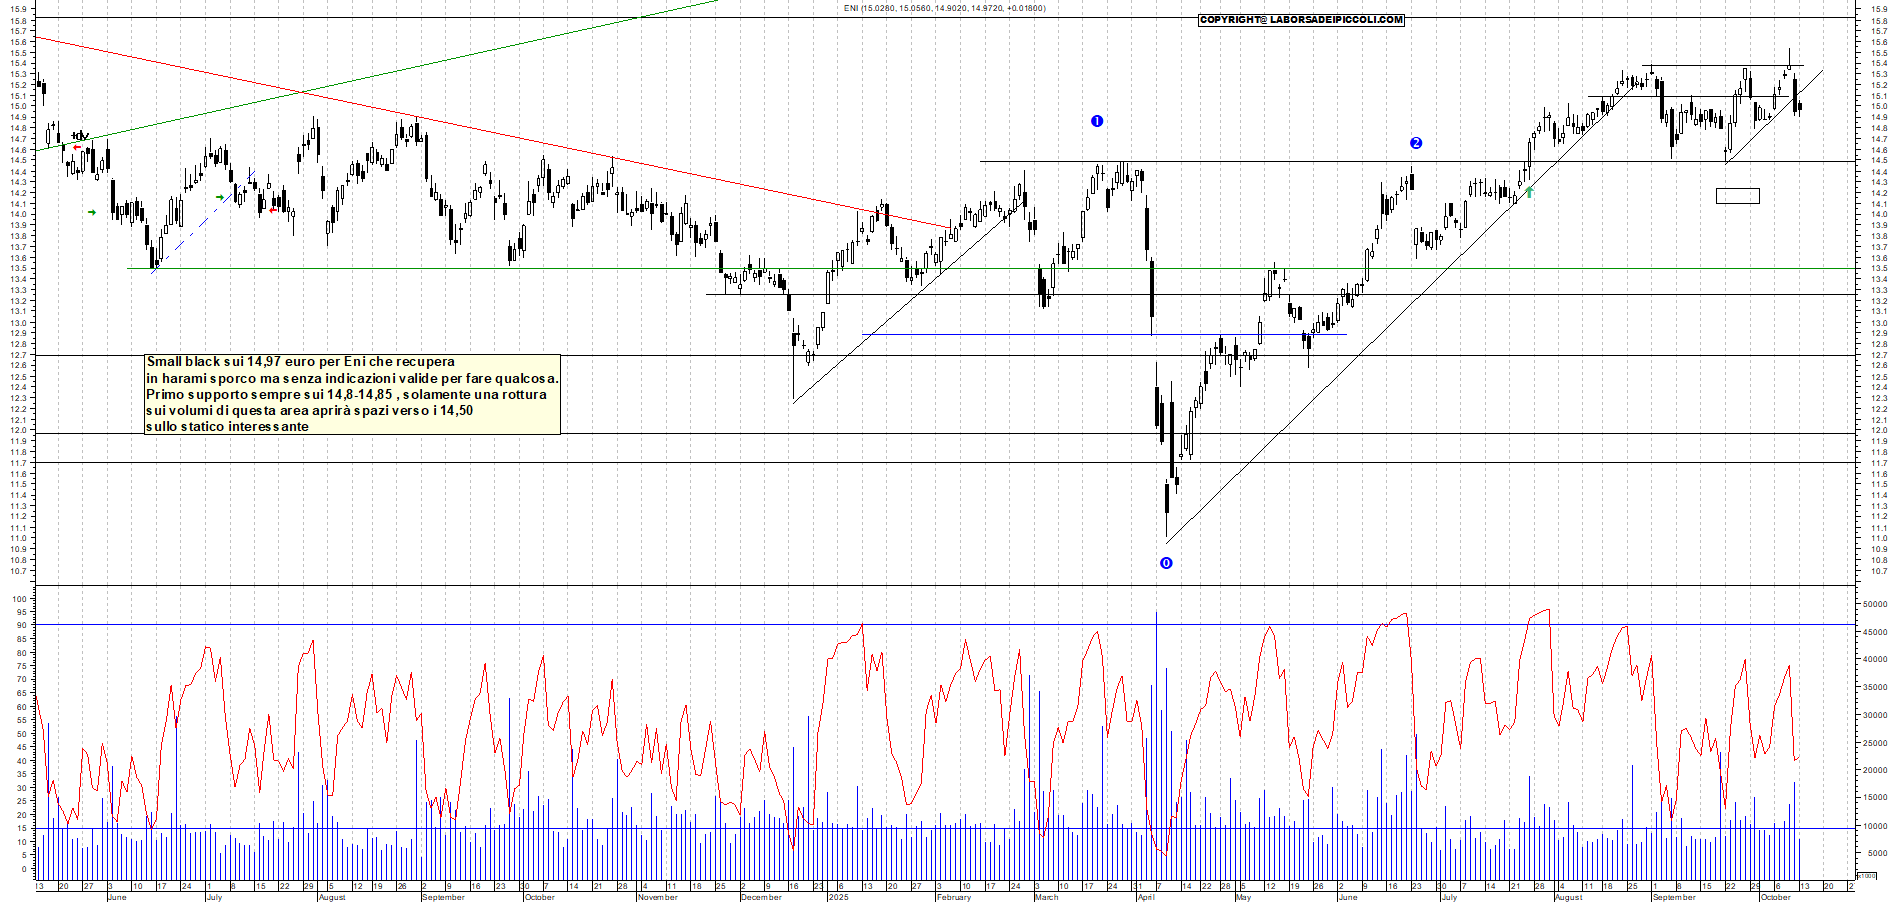Click the red arrow below the +div label
Screen dimensions: 1890x902
click(77, 148)
